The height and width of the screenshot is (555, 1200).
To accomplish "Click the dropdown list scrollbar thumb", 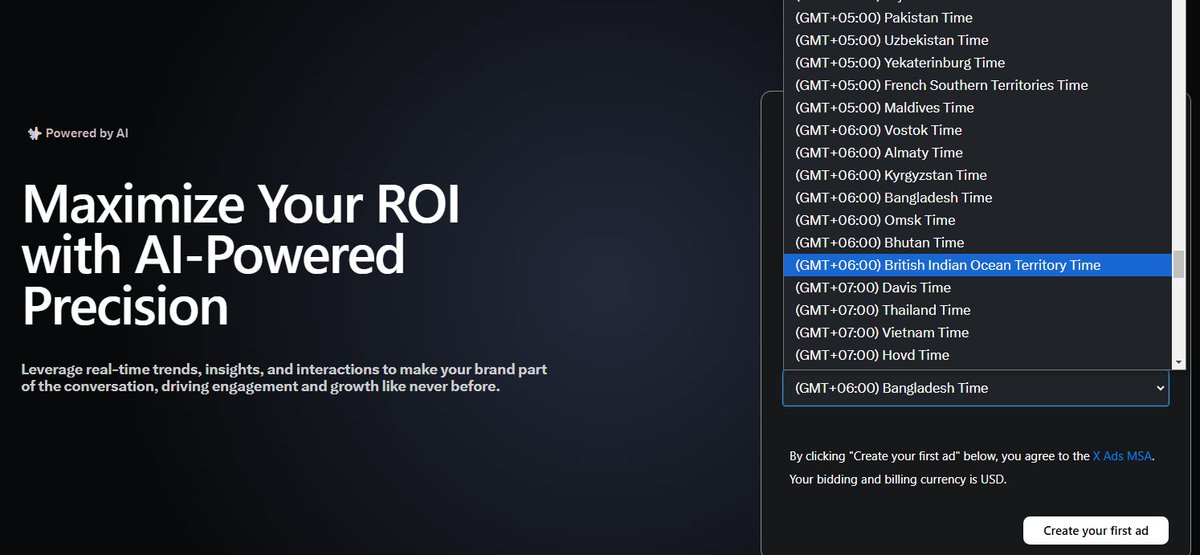I will (1179, 264).
